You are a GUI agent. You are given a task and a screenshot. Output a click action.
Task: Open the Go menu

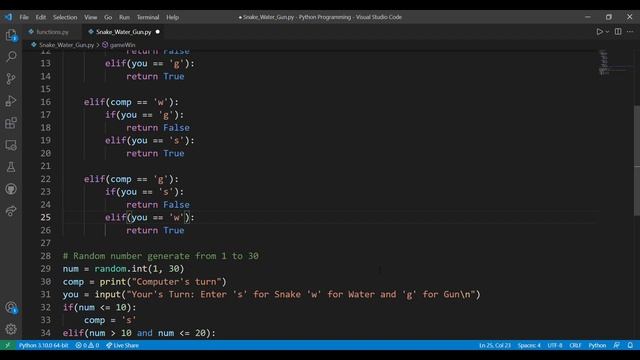tap(108, 17)
